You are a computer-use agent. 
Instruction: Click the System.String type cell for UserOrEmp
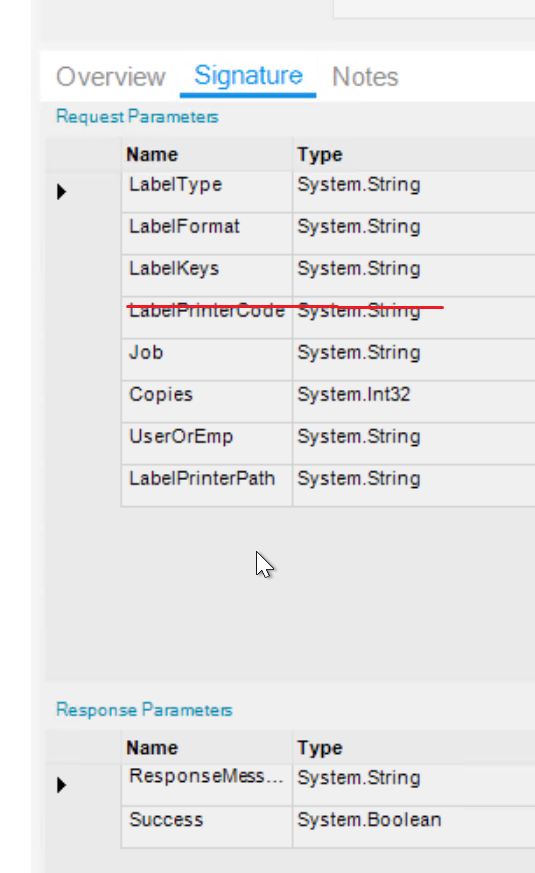click(x=414, y=444)
